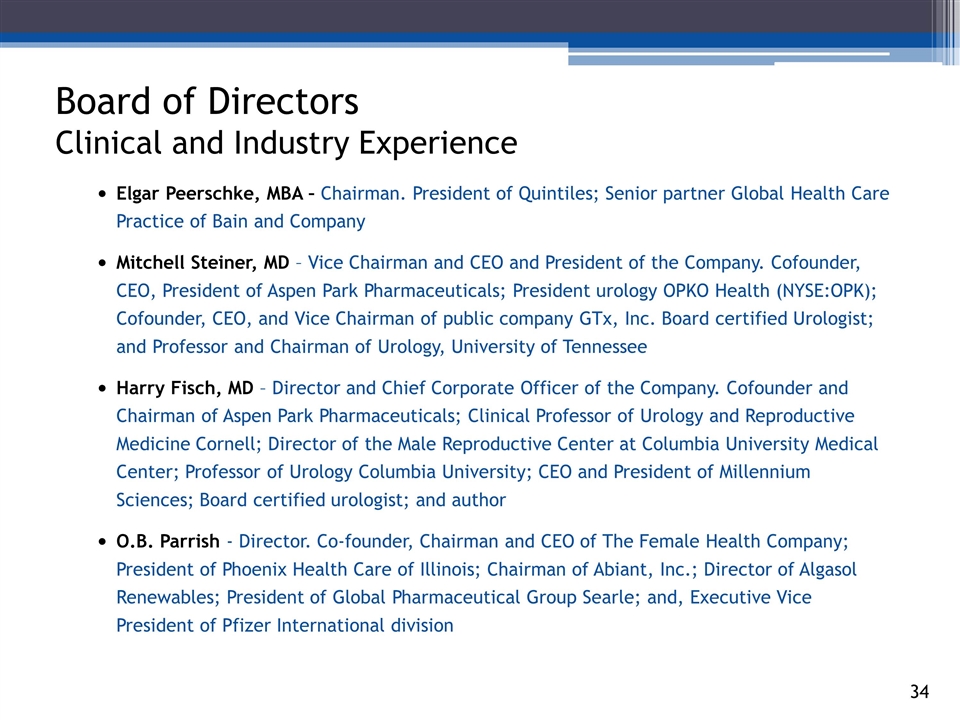The height and width of the screenshot is (720, 960).
Task: Click the name Harry Fisch, MD
Action: click(184, 388)
